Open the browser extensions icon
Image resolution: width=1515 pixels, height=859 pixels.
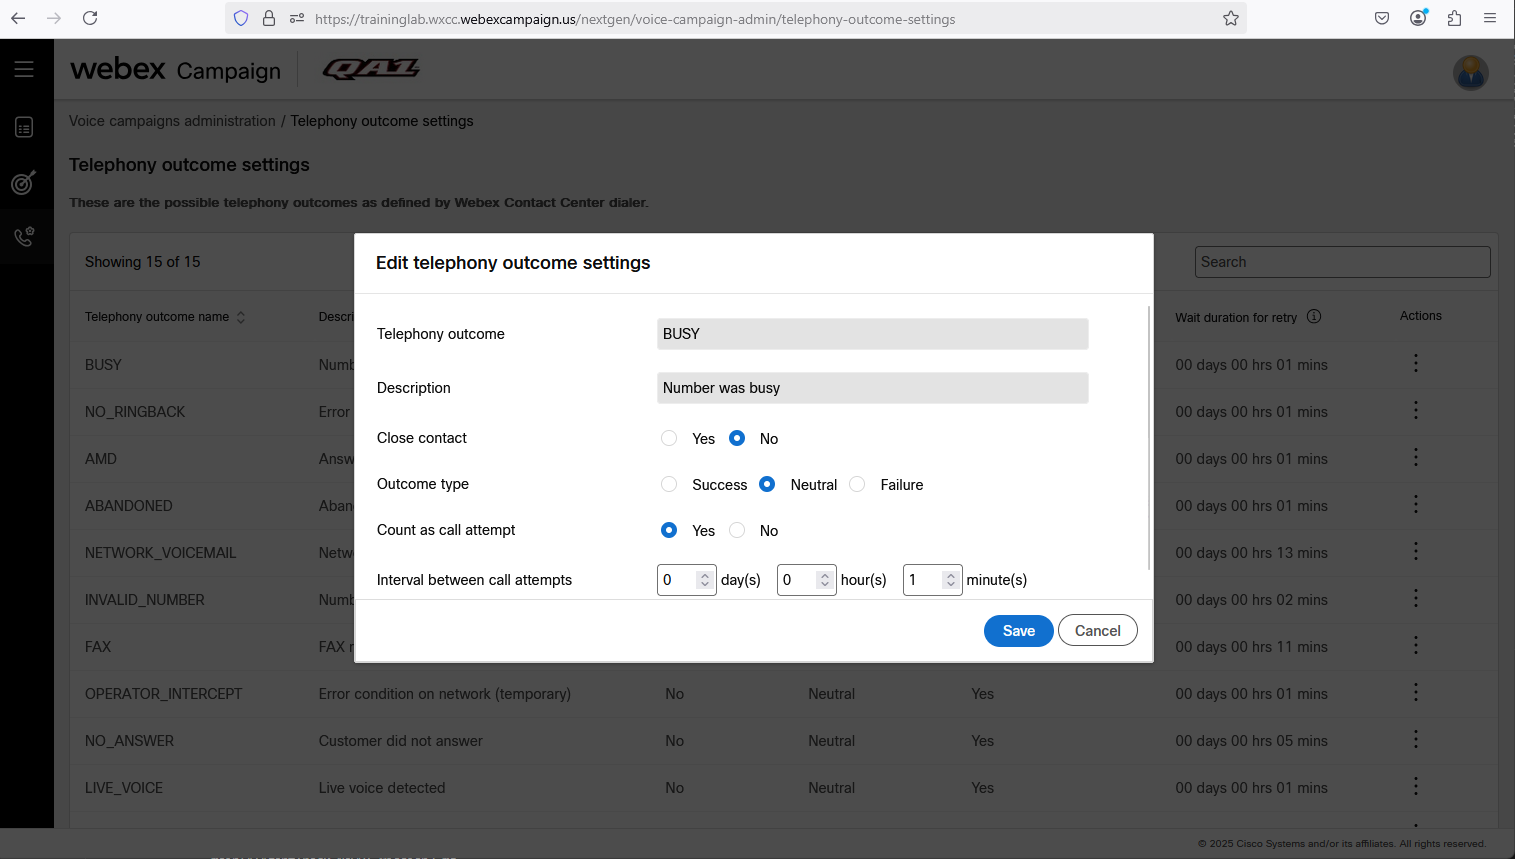[1454, 18]
